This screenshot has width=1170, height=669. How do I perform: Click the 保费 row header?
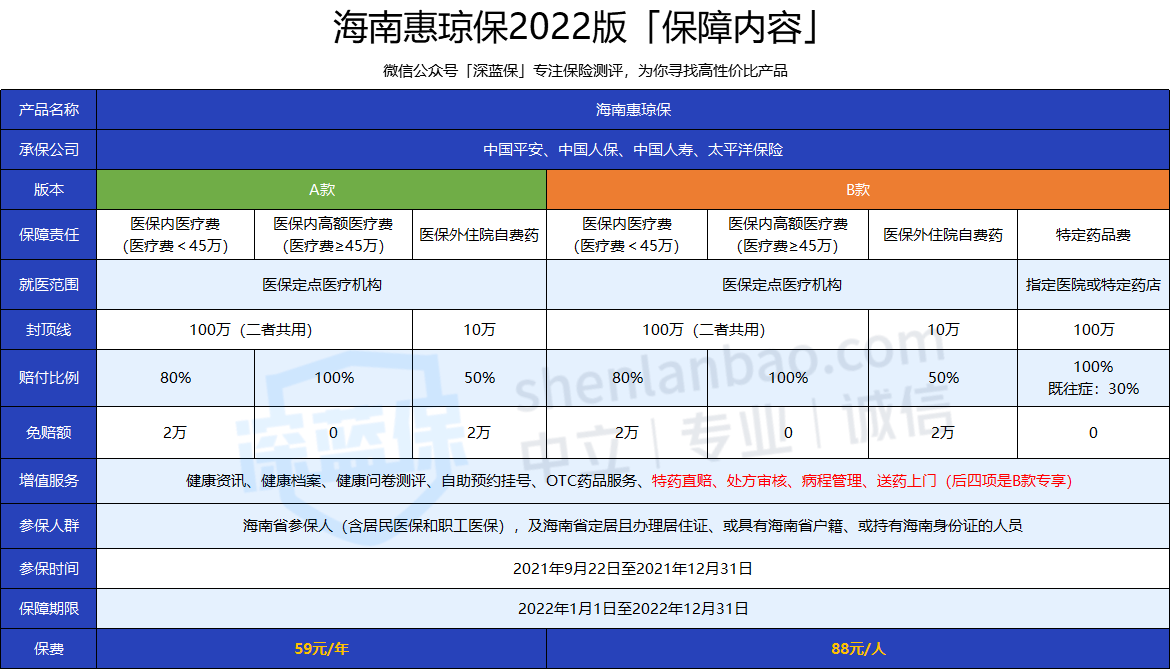pyautogui.click(x=49, y=649)
